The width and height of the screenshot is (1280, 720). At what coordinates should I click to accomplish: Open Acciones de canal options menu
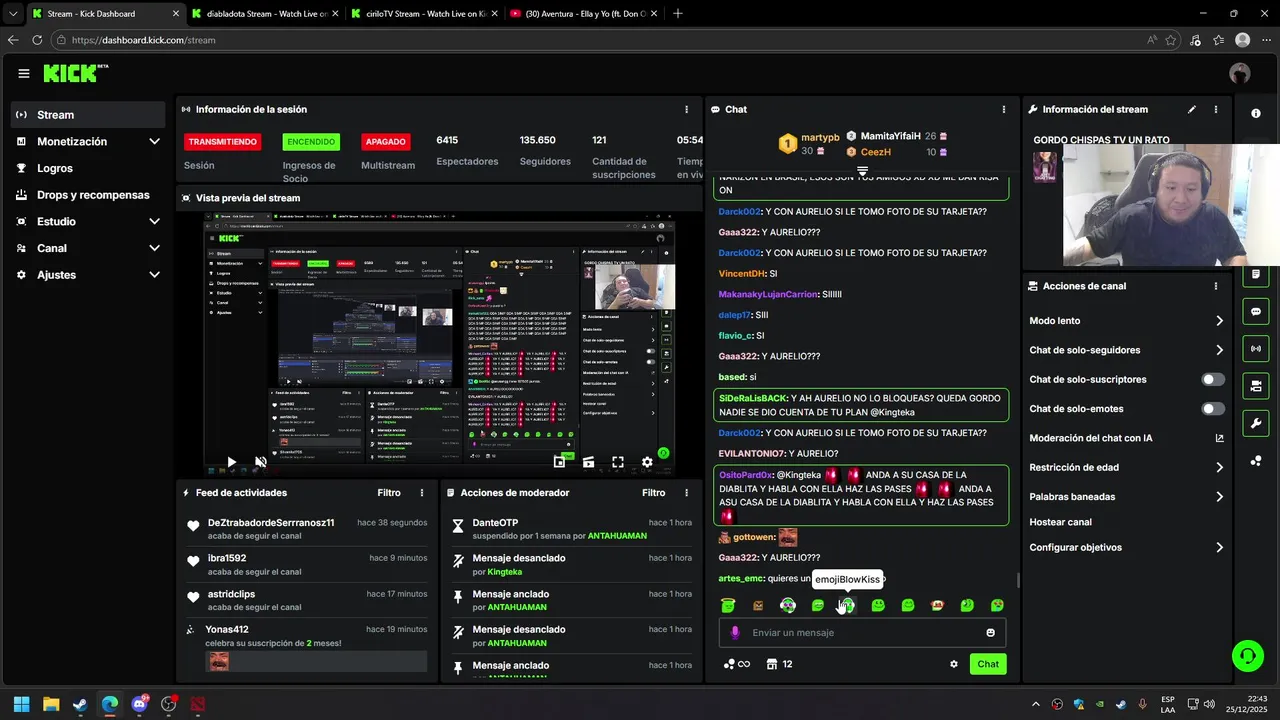click(1216, 286)
